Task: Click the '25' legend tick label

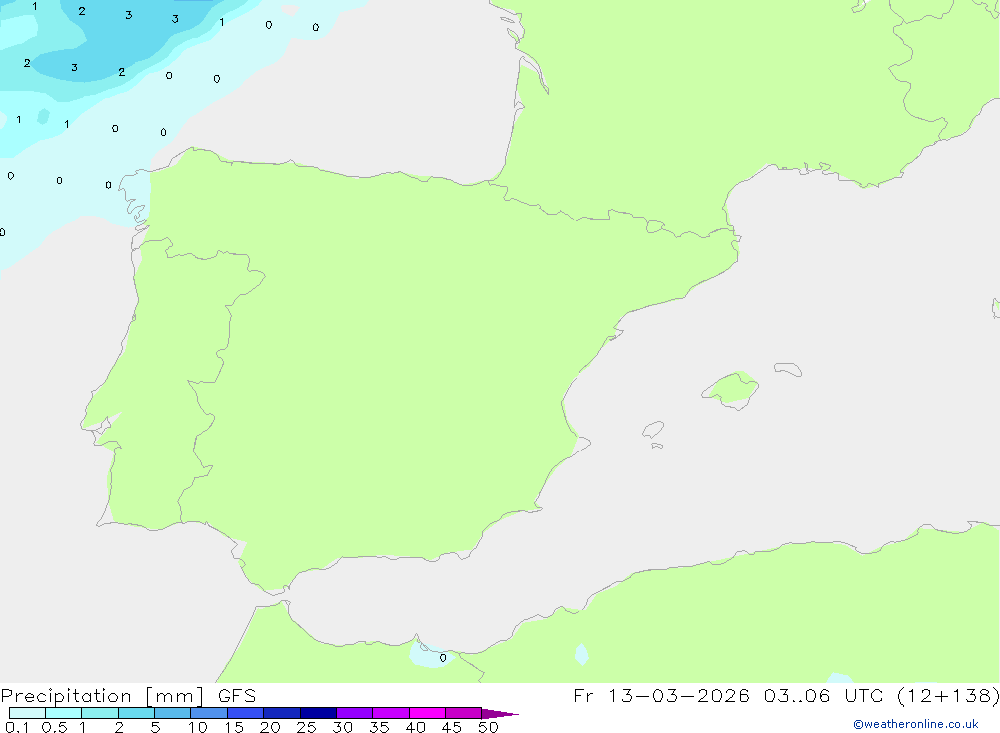Action: (306, 727)
